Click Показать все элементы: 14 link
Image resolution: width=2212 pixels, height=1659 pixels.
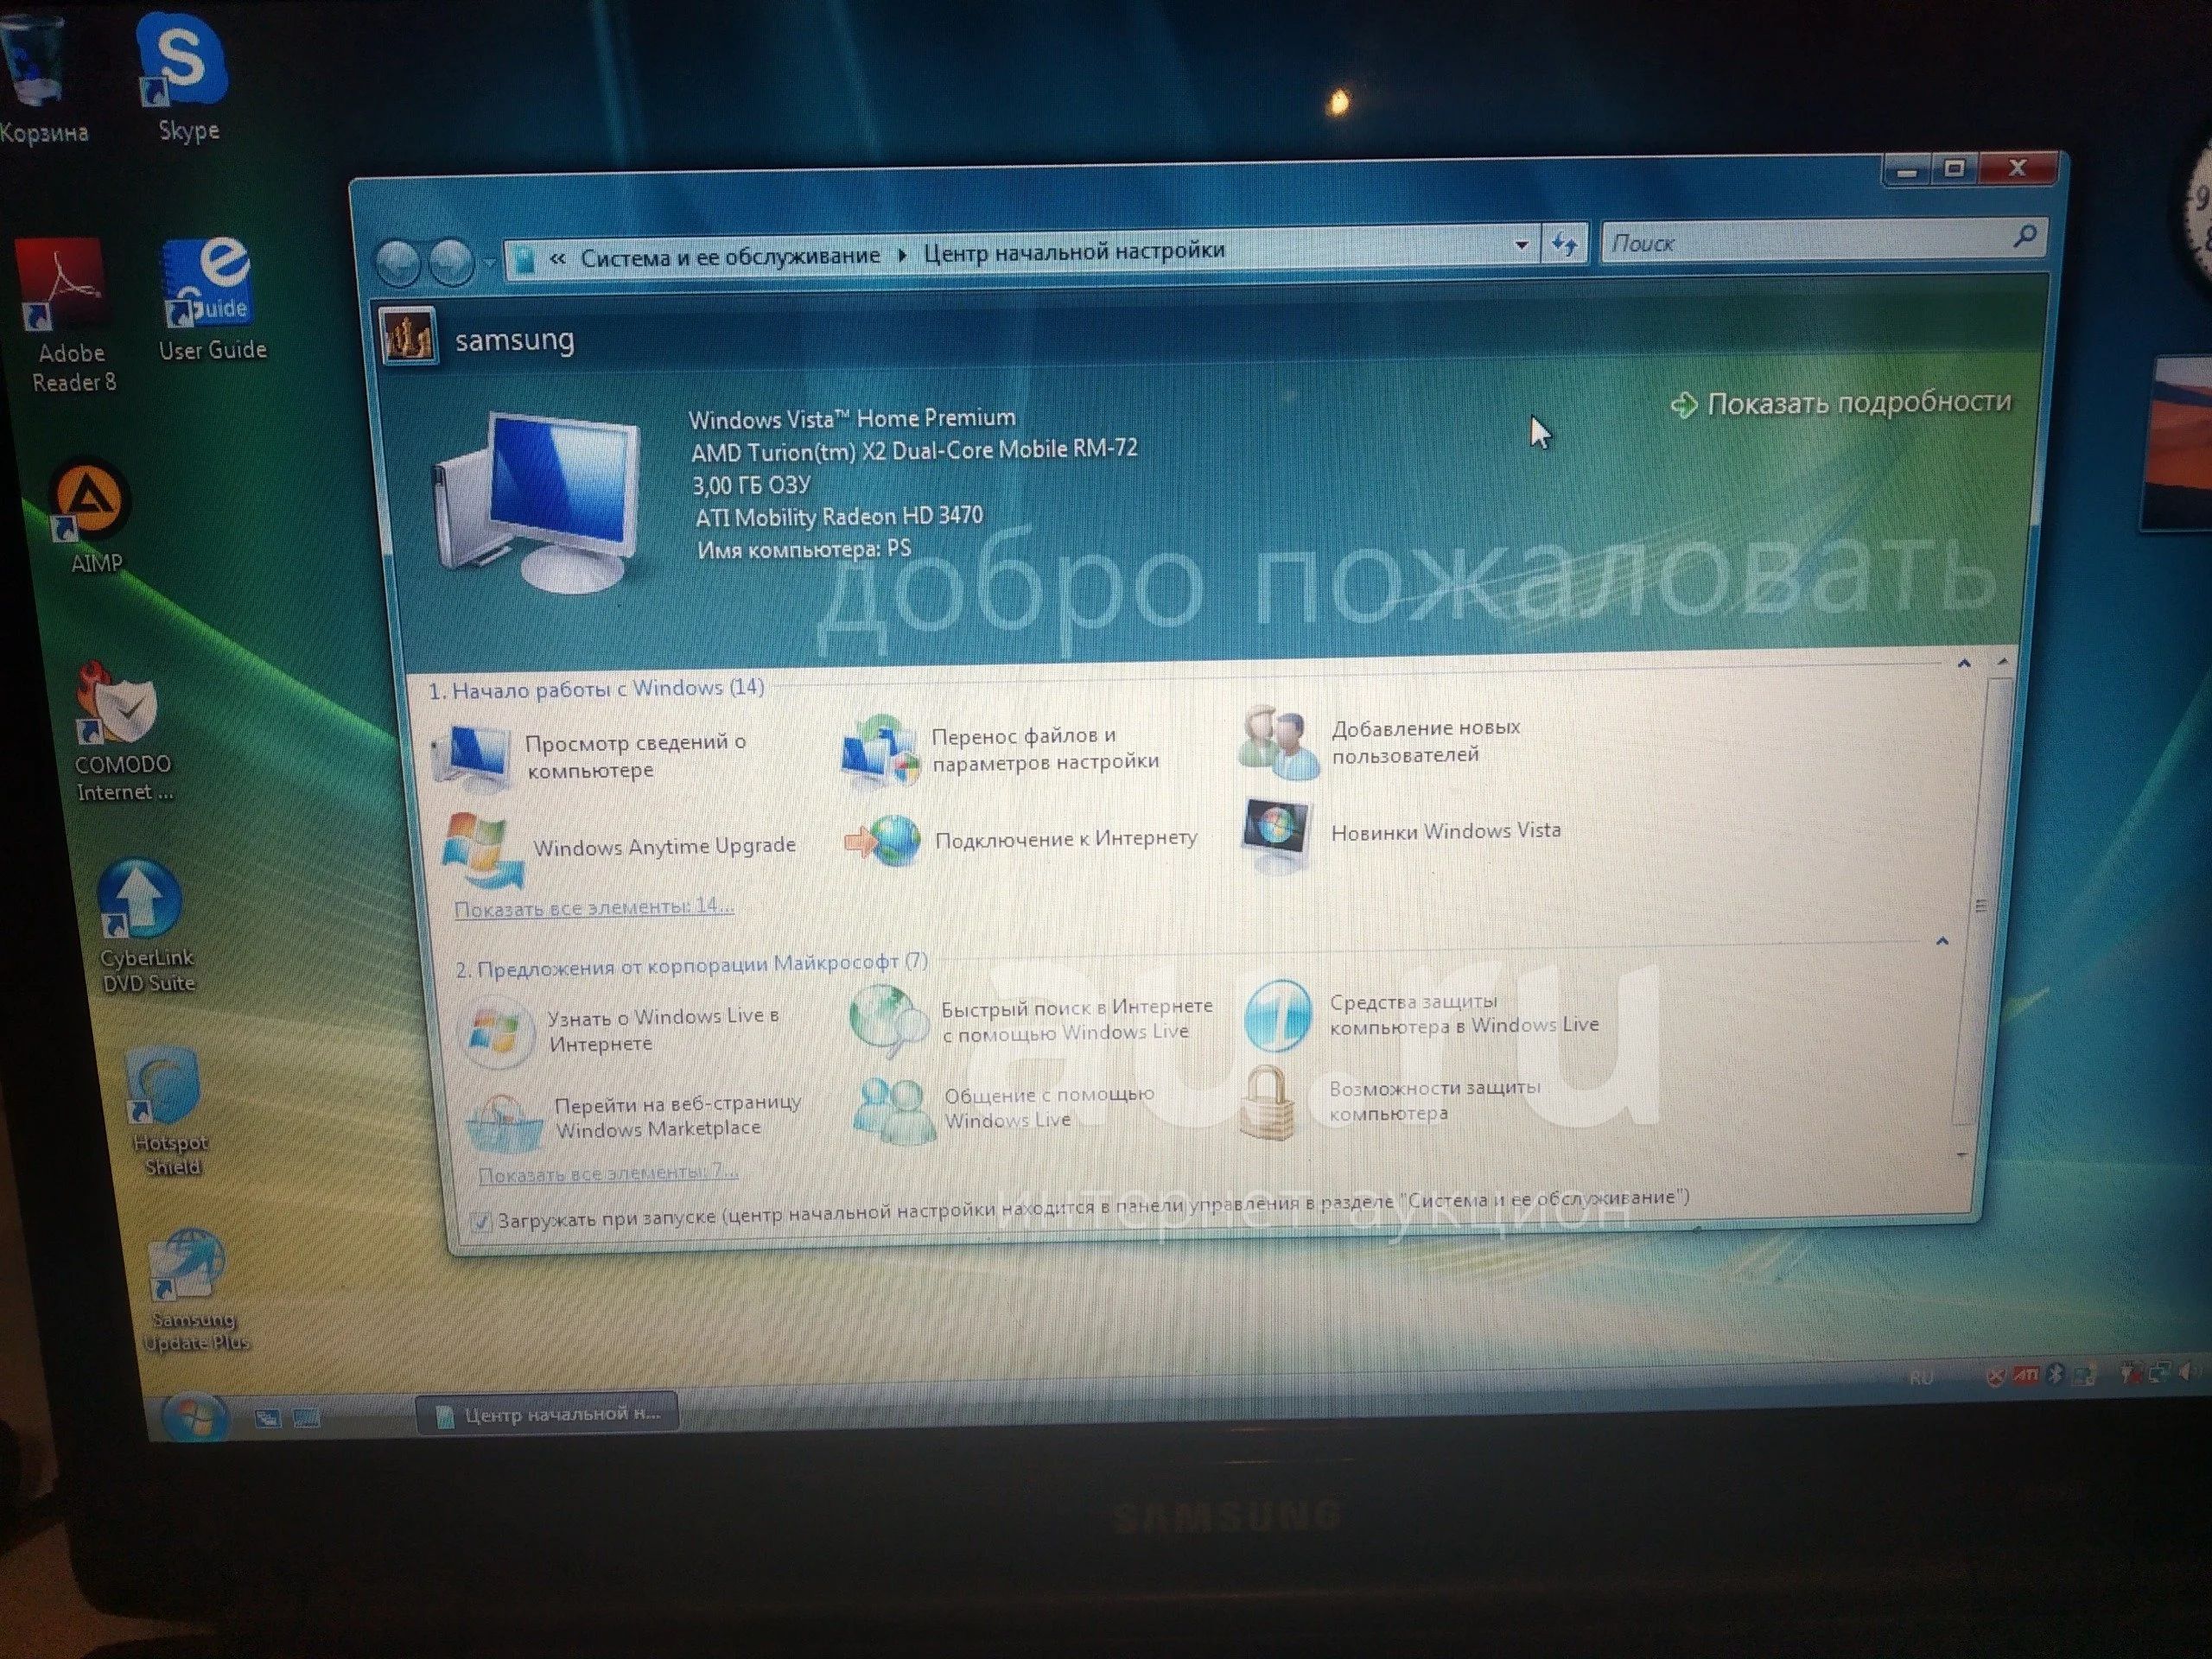[594, 907]
